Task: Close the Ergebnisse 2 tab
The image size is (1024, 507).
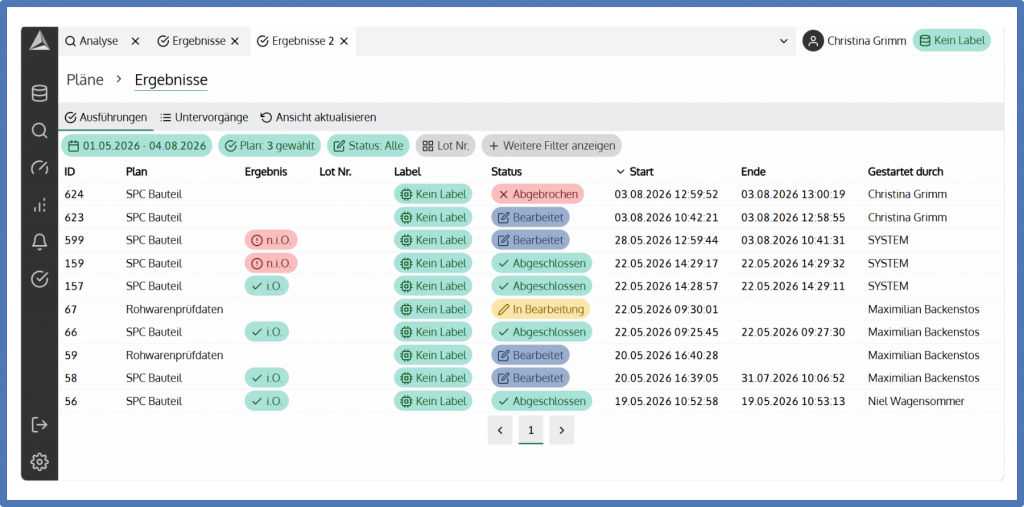Action: (x=344, y=41)
